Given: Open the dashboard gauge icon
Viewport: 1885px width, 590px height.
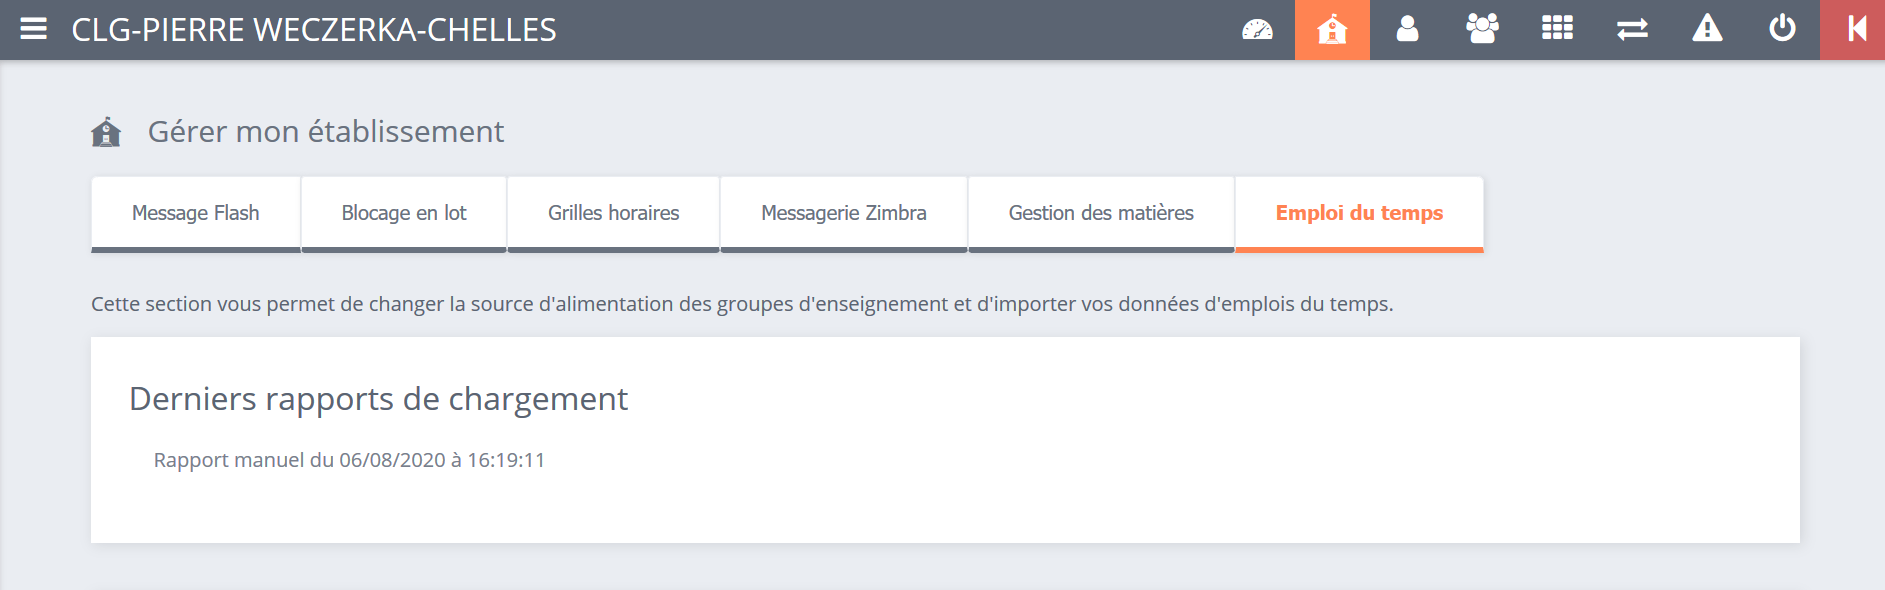Looking at the screenshot, I should click(x=1257, y=30).
